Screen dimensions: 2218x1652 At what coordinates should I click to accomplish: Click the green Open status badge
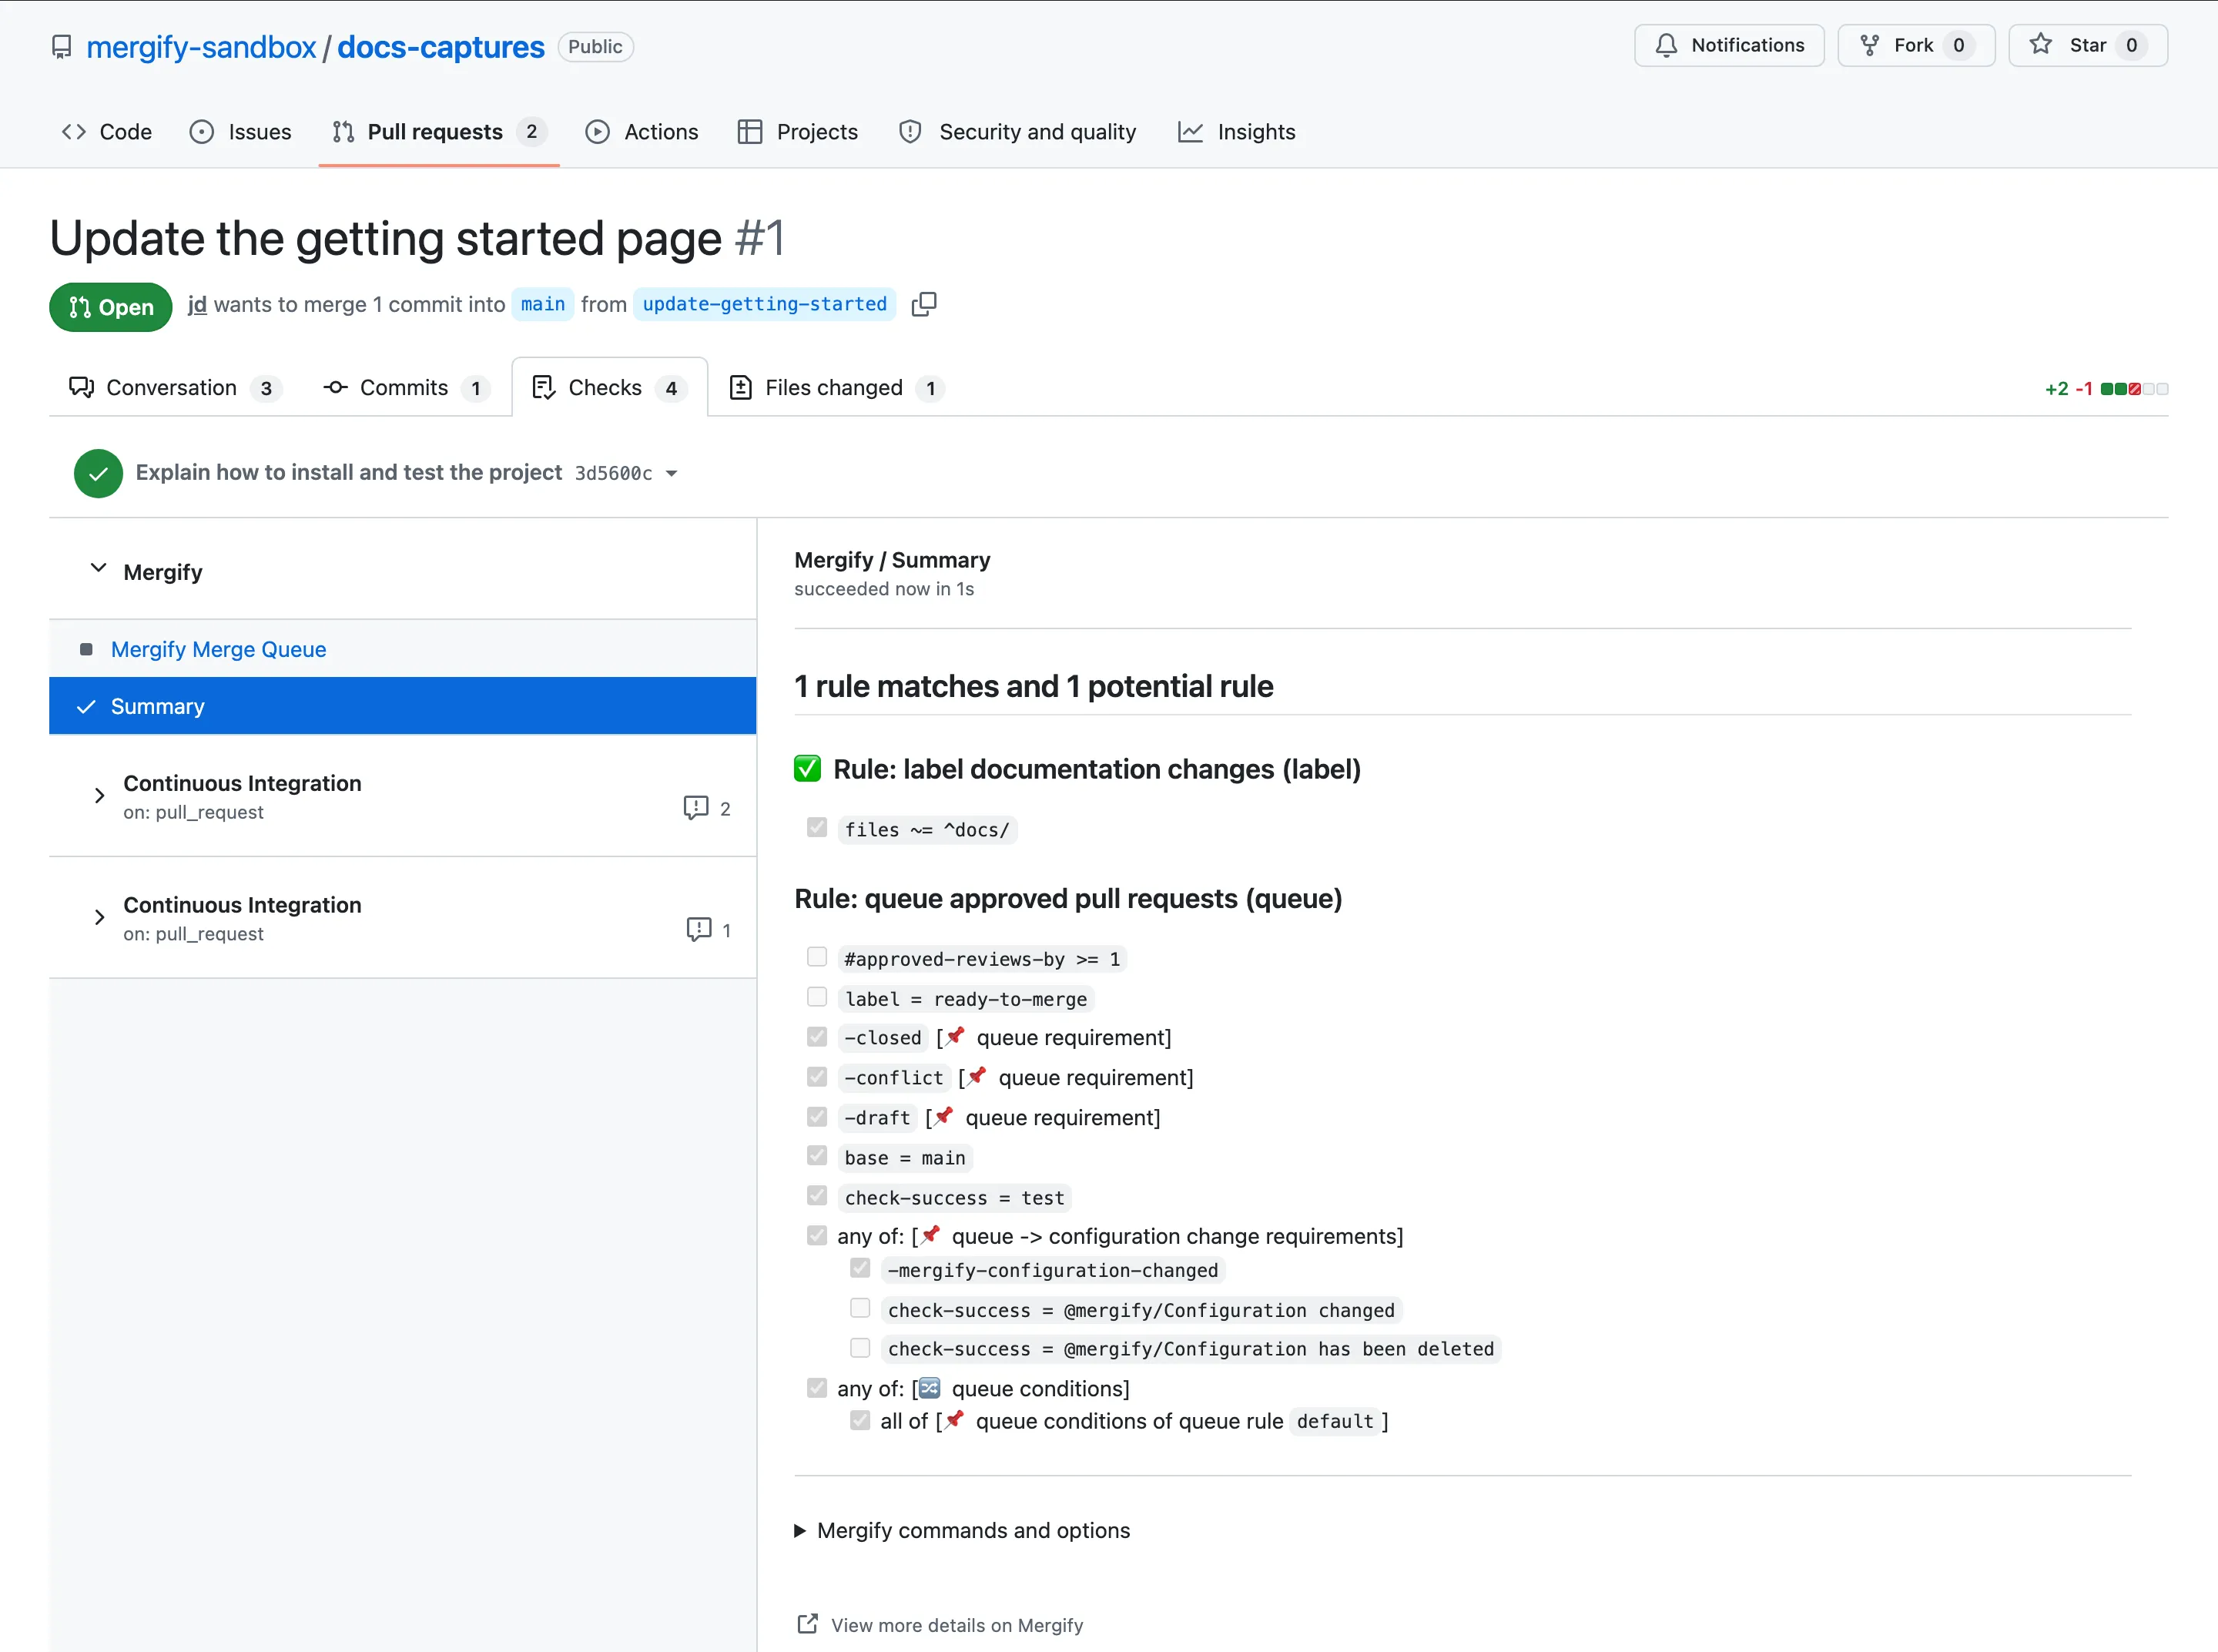click(111, 307)
